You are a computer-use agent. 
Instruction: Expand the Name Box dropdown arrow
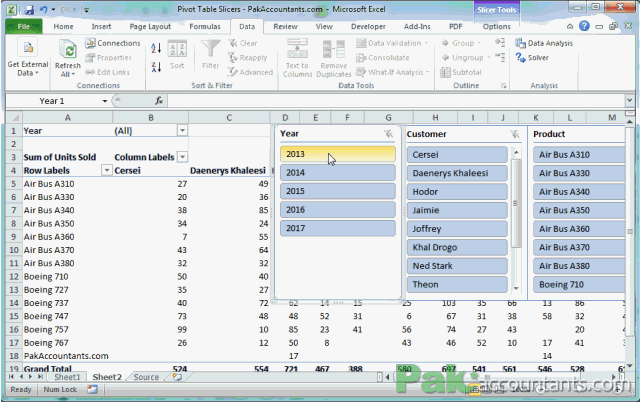pos(105,101)
